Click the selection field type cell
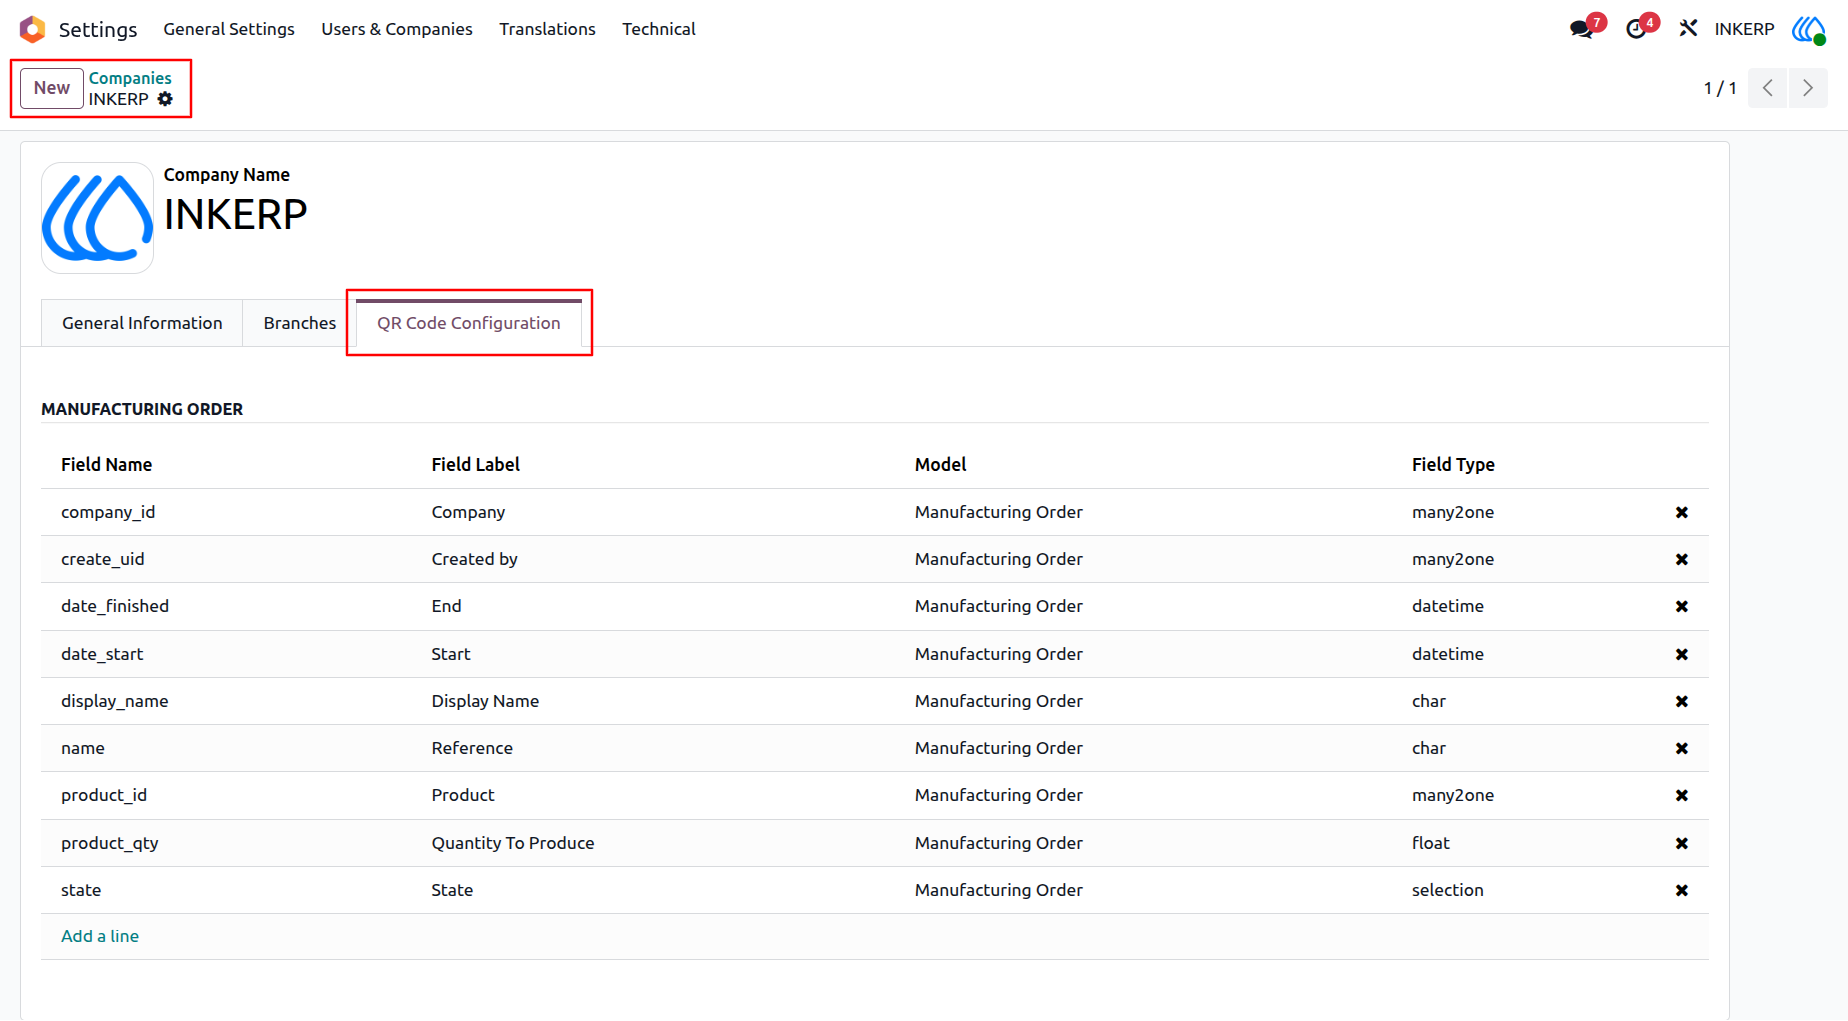Screen dimensions: 1848x1021 [x=1448, y=890]
